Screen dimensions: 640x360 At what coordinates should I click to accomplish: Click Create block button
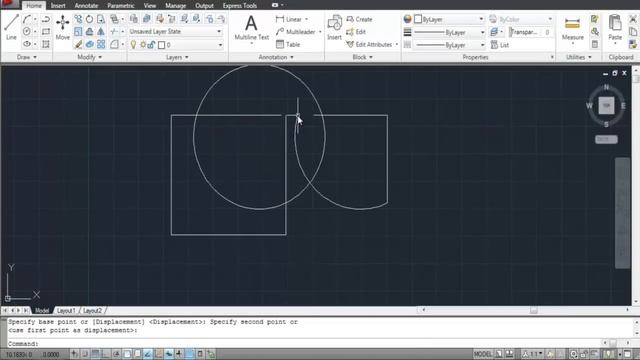[359, 19]
